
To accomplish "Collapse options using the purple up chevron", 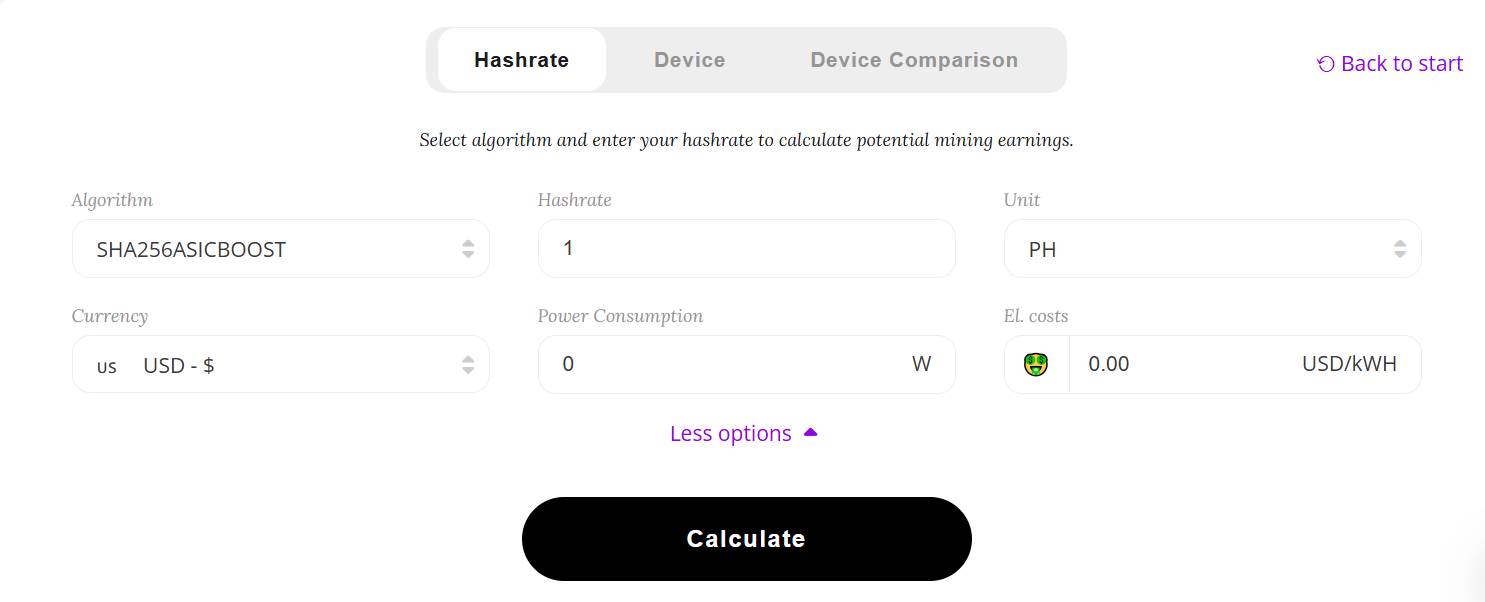I will [x=811, y=432].
